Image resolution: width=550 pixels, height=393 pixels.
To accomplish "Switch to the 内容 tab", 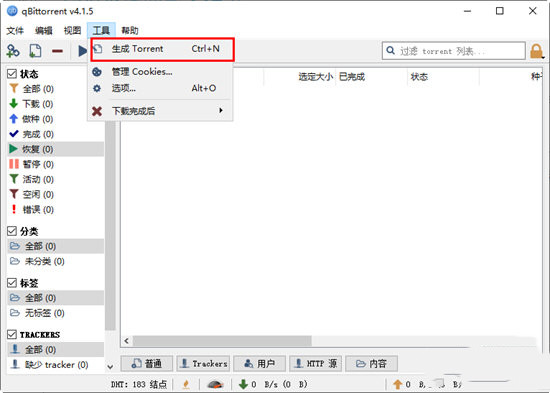I will [x=371, y=364].
